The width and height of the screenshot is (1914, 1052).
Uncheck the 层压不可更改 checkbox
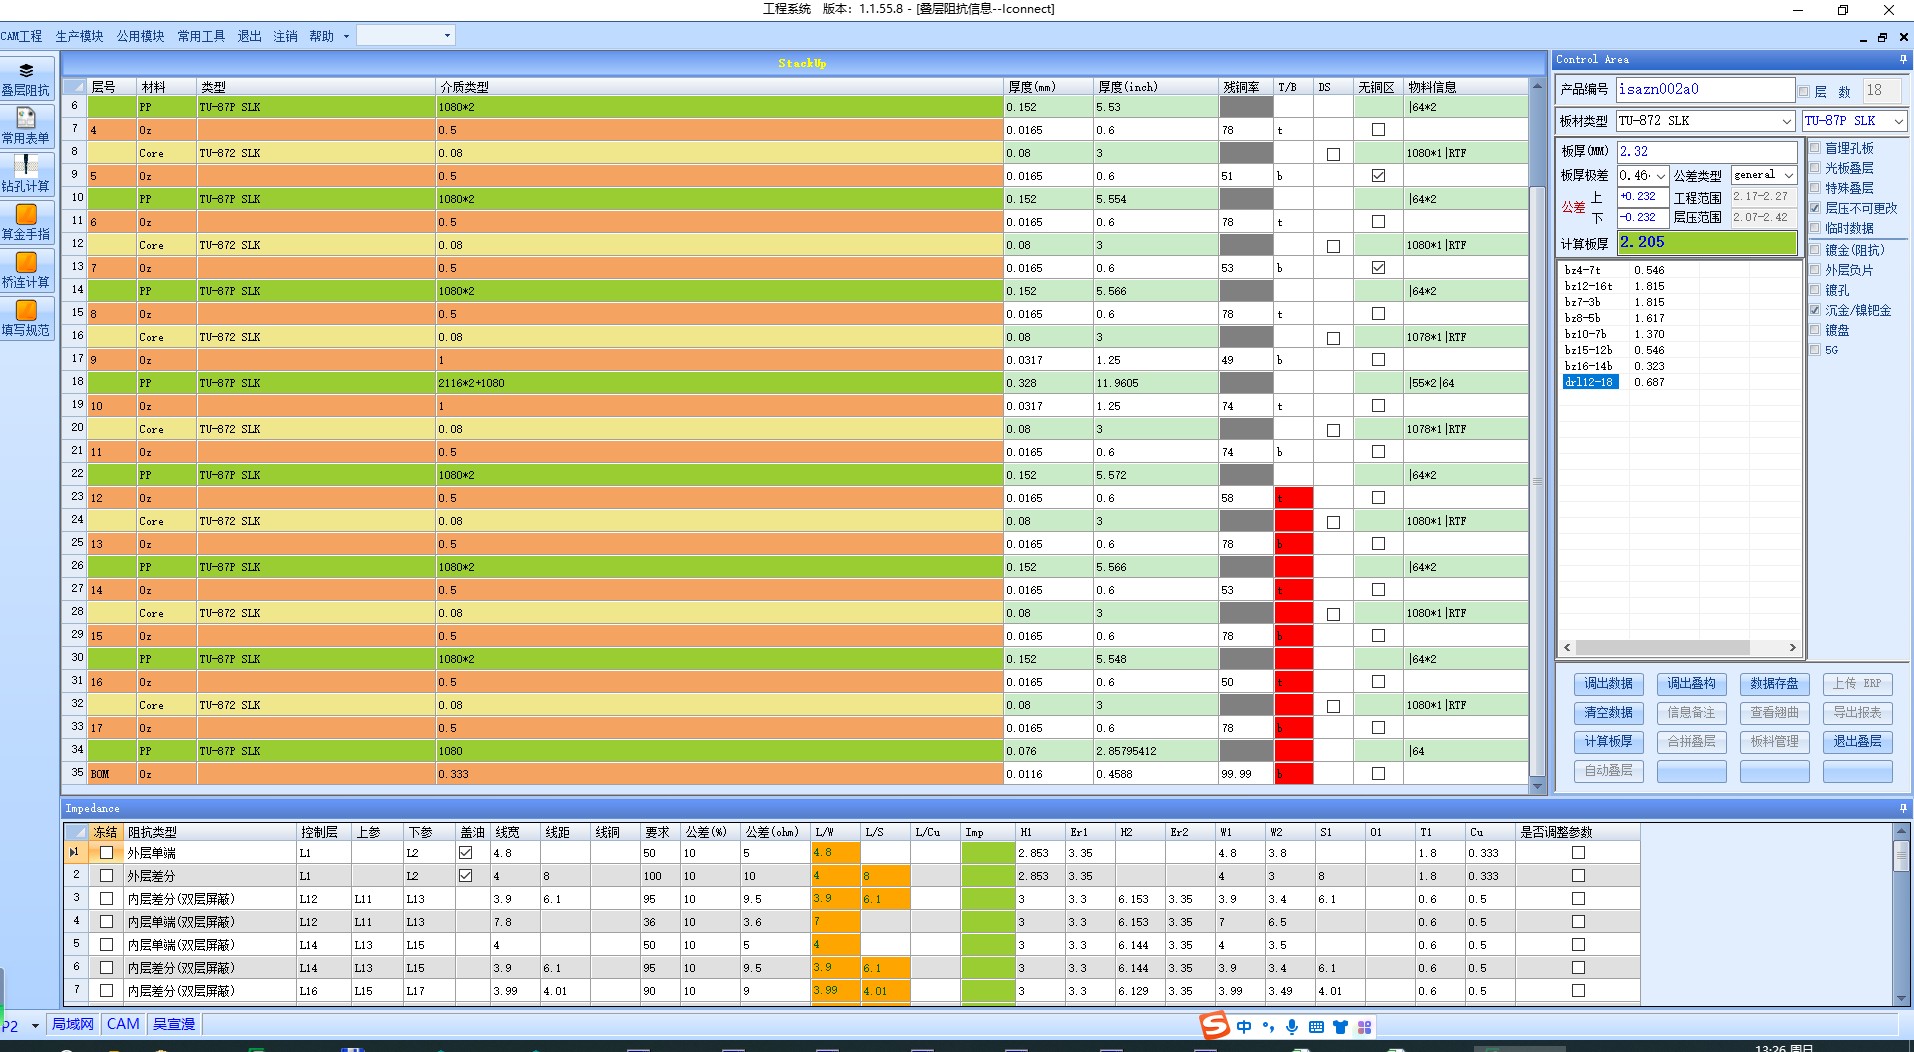1815,208
